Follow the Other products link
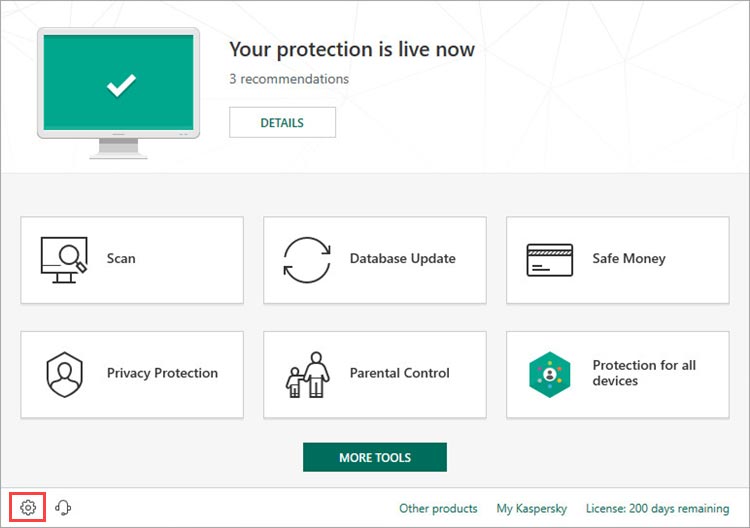The width and height of the screenshot is (750, 528). point(438,508)
